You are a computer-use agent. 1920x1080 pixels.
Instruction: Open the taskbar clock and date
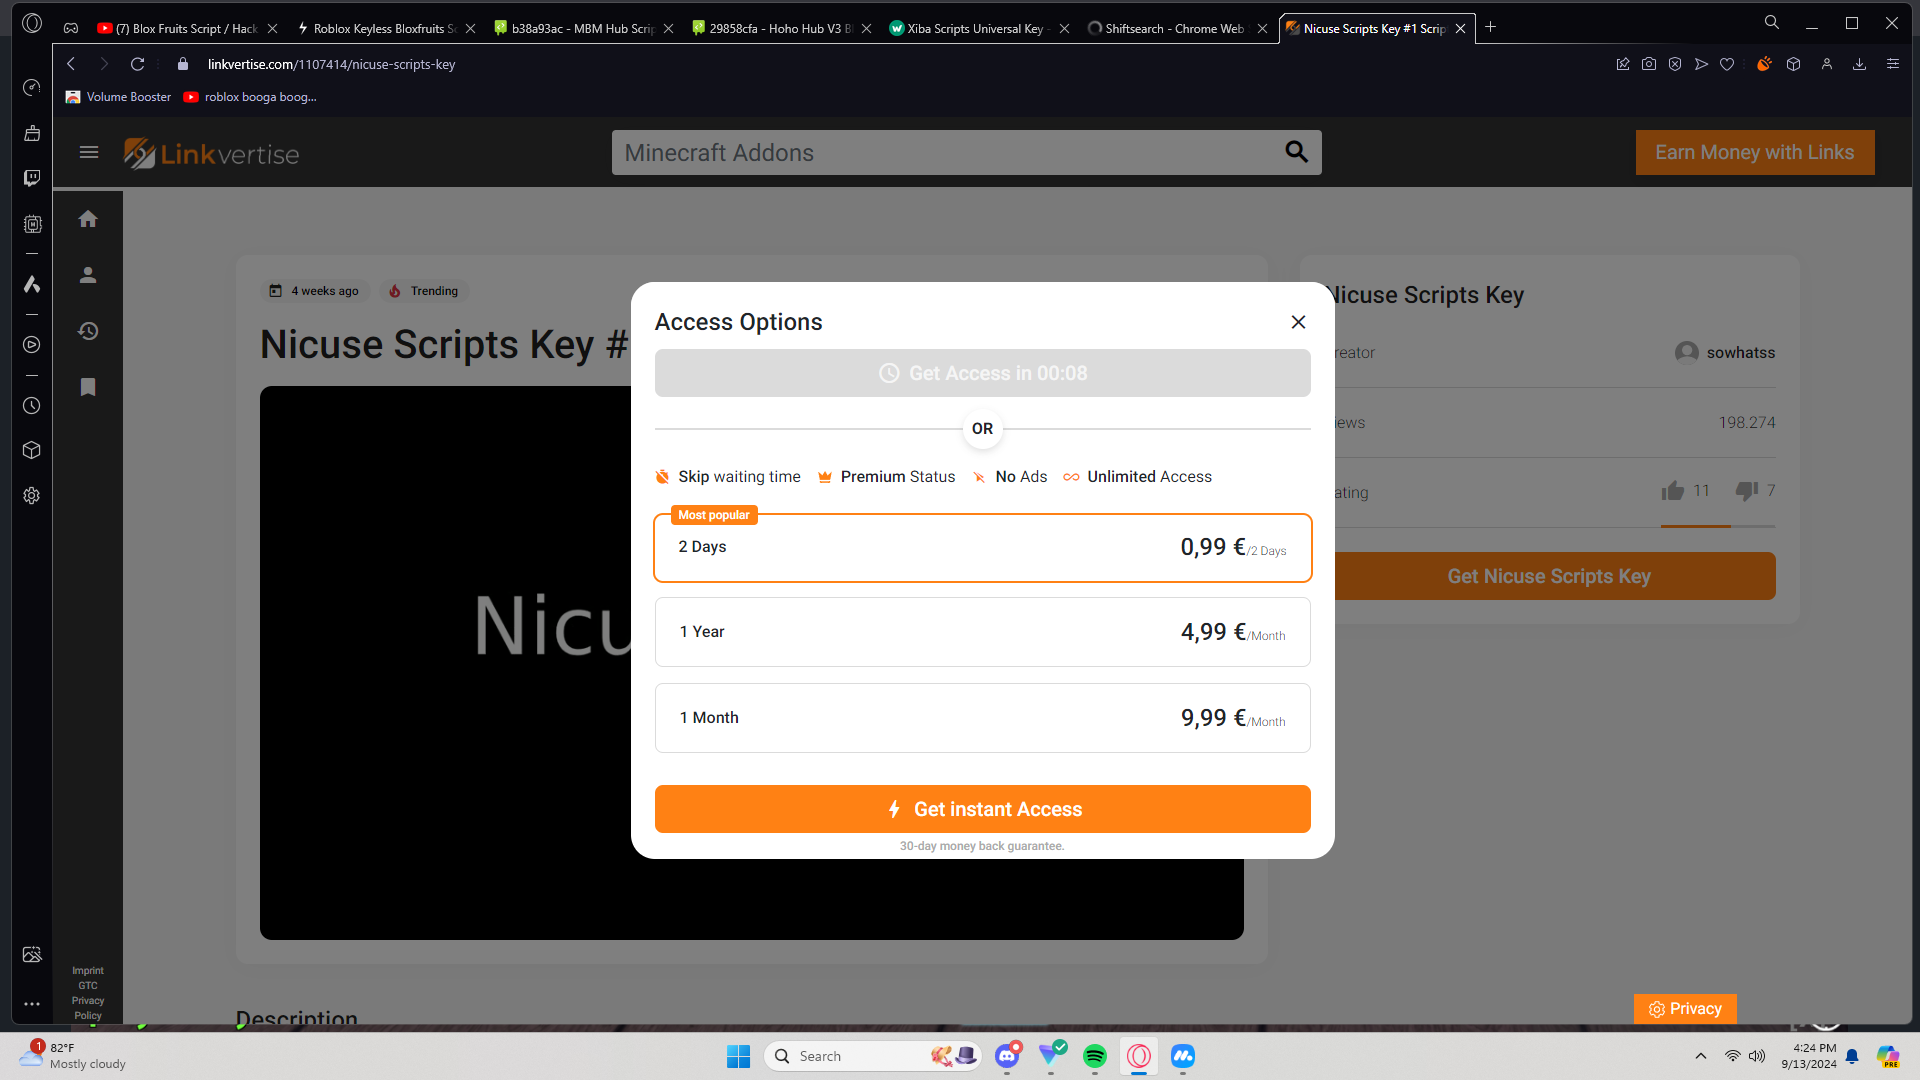1810,1056
